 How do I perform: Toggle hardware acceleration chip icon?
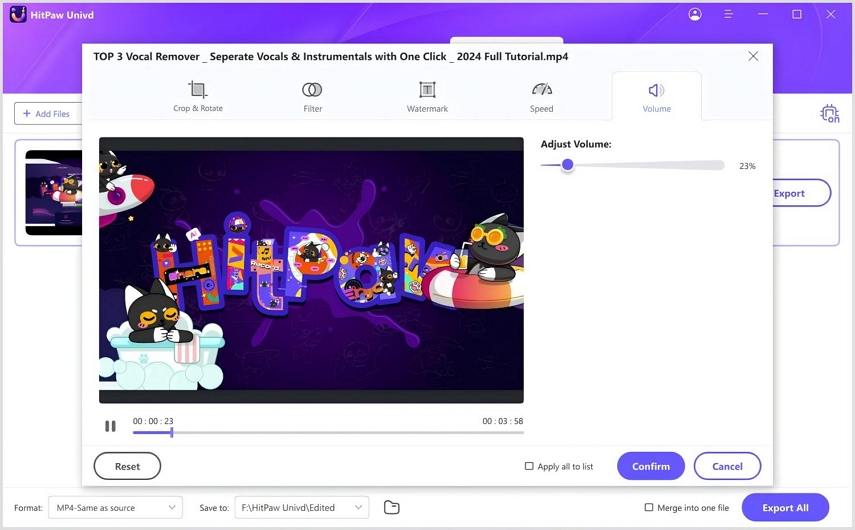[830, 113]
